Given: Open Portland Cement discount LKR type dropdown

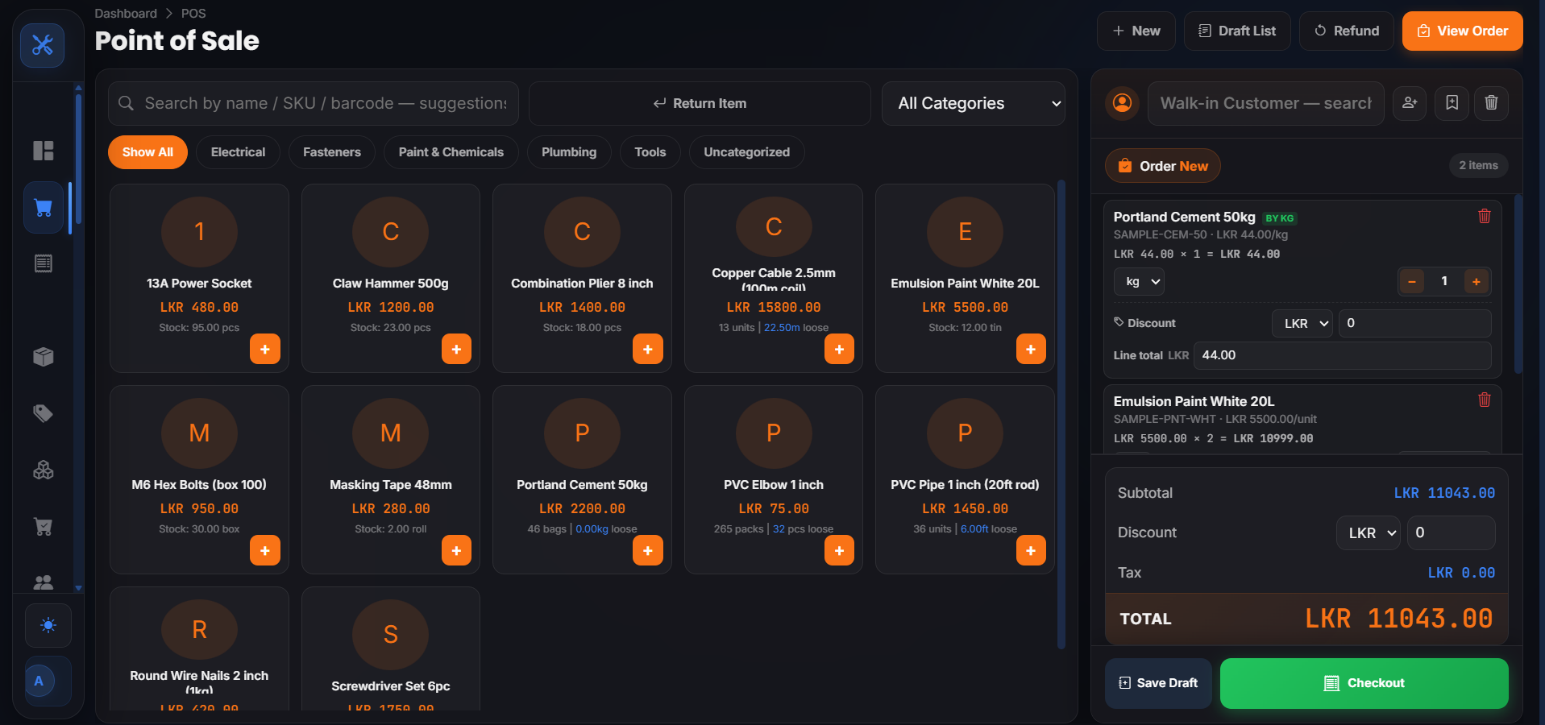Looking at the screenshot, I should click(x=1302, y=323).
